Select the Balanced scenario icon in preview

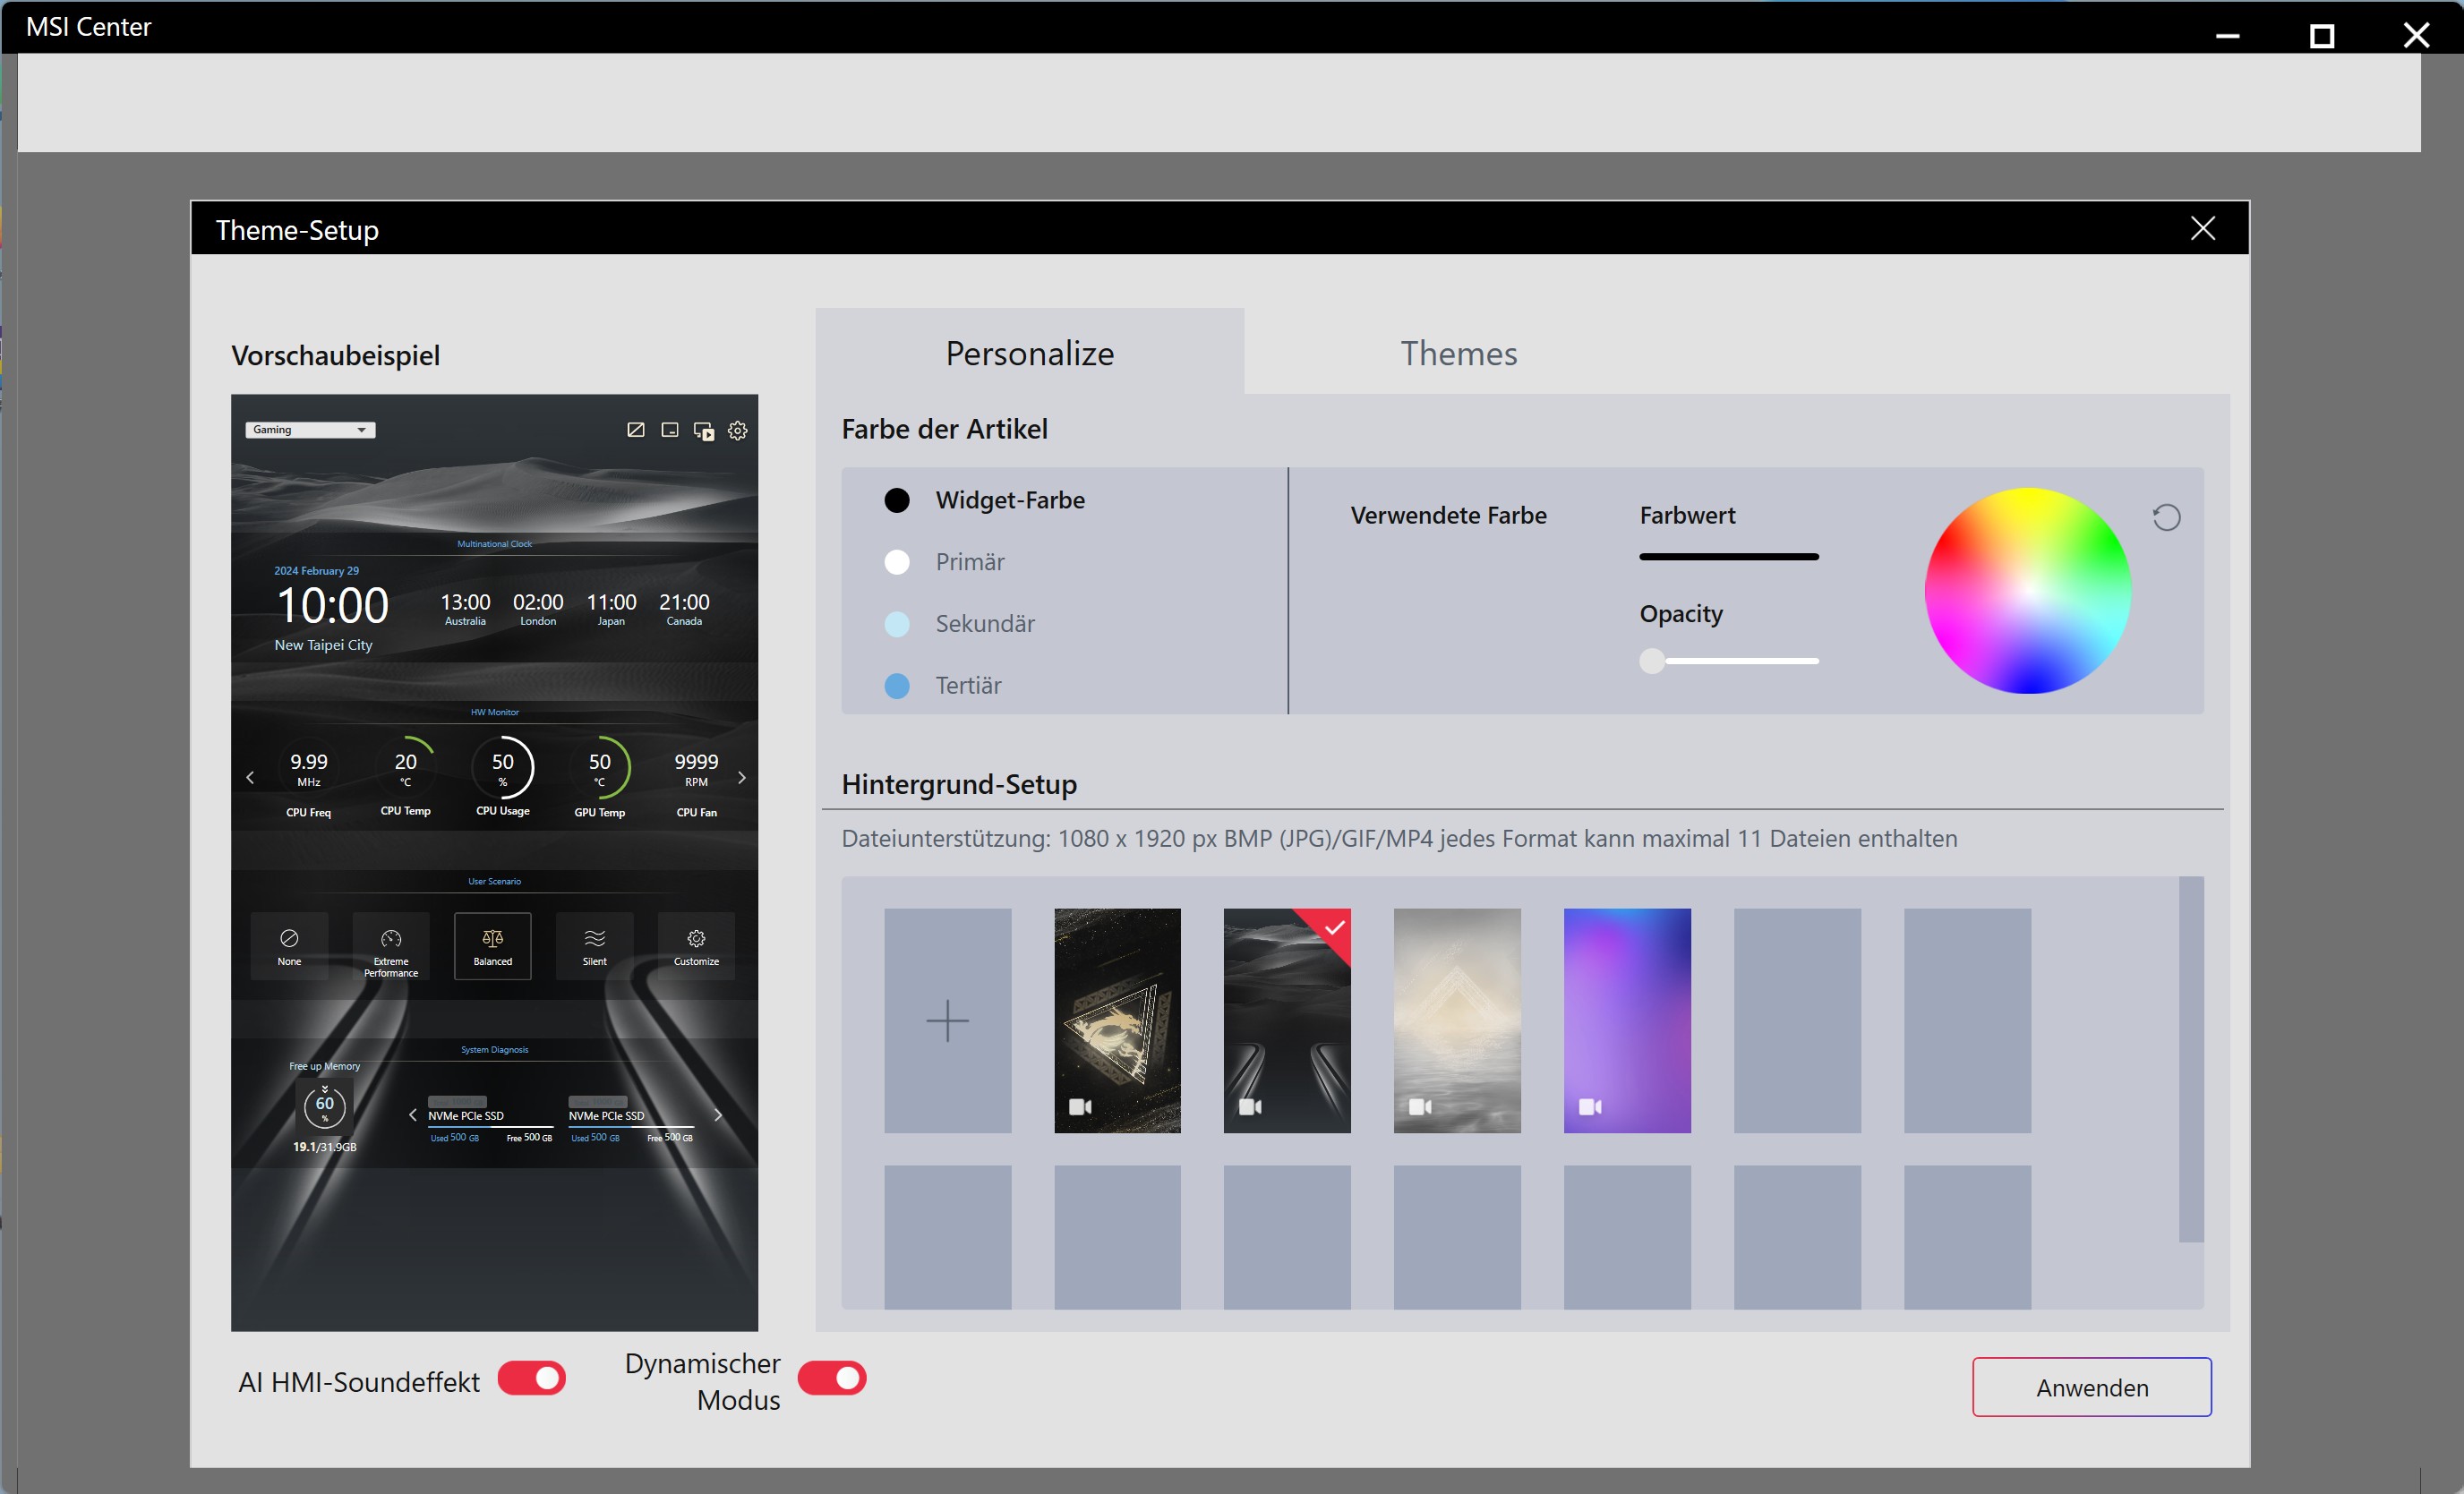pos(492,945)
